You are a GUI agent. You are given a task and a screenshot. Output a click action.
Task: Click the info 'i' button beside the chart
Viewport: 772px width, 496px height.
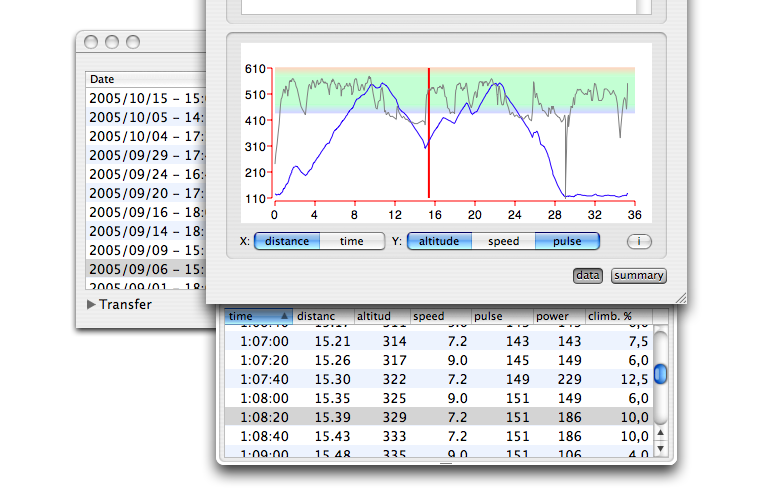[x=639, y=241]
